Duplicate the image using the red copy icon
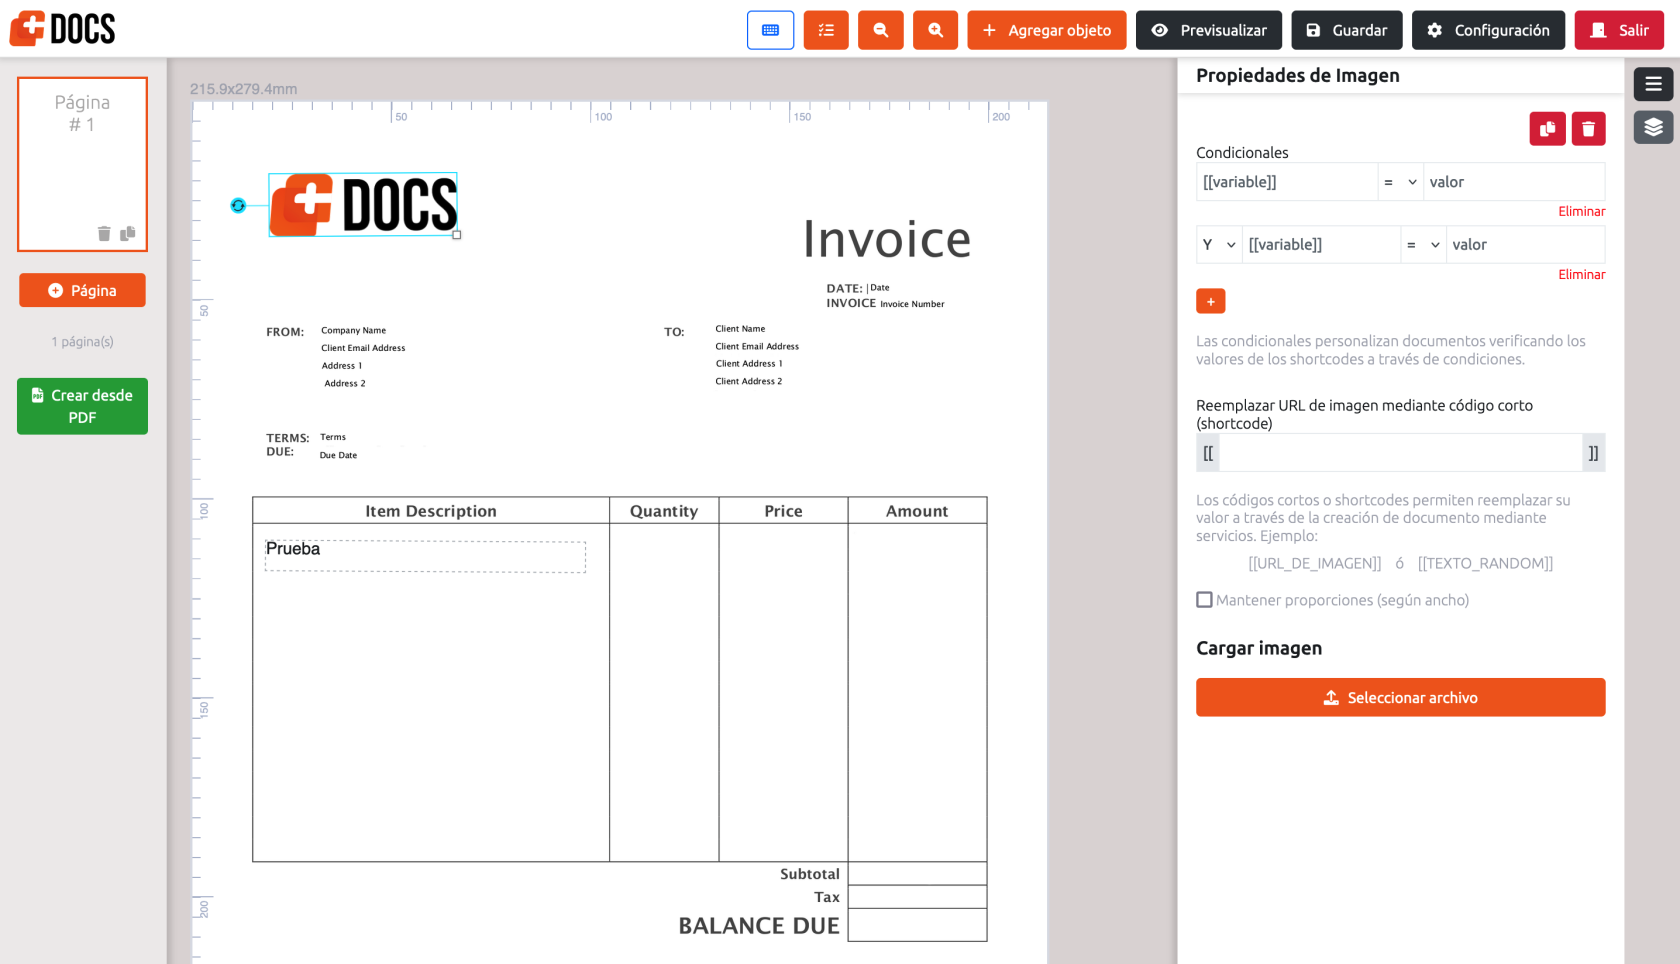The width and height of the screenshot is (1680, 964). click(1547, 128)
